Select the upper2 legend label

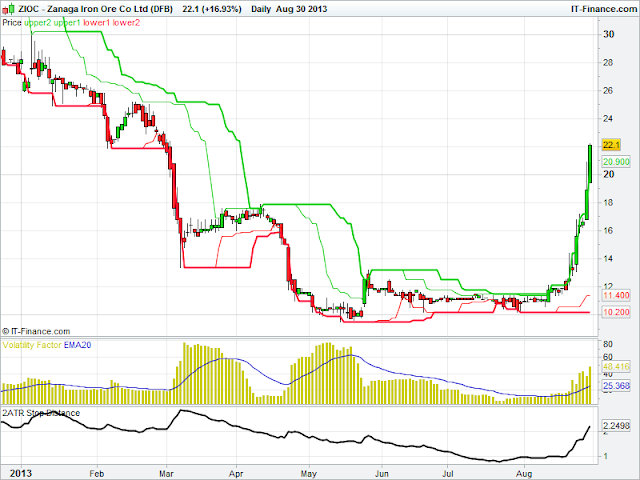tap(38, 23)
